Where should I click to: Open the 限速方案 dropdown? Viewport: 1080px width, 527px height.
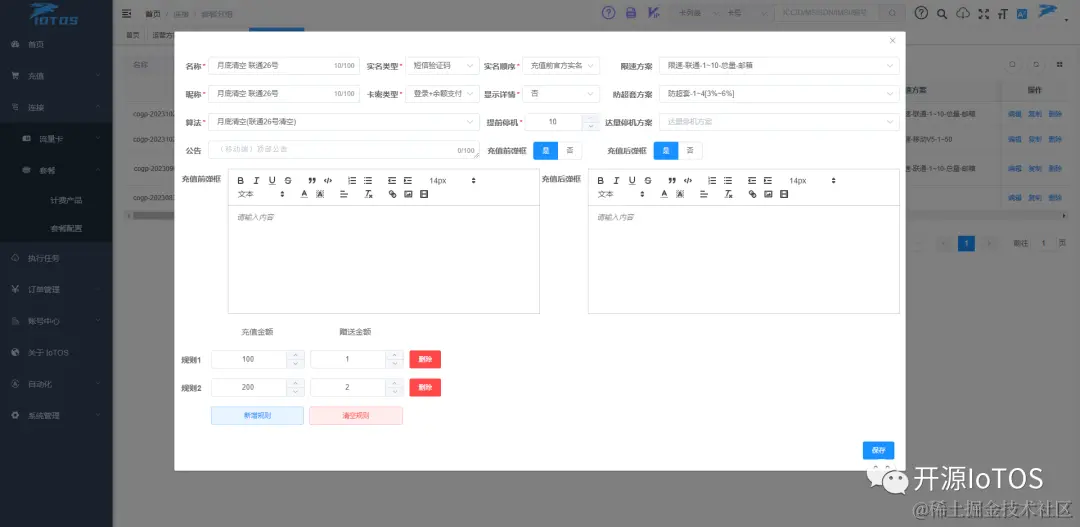779,65
